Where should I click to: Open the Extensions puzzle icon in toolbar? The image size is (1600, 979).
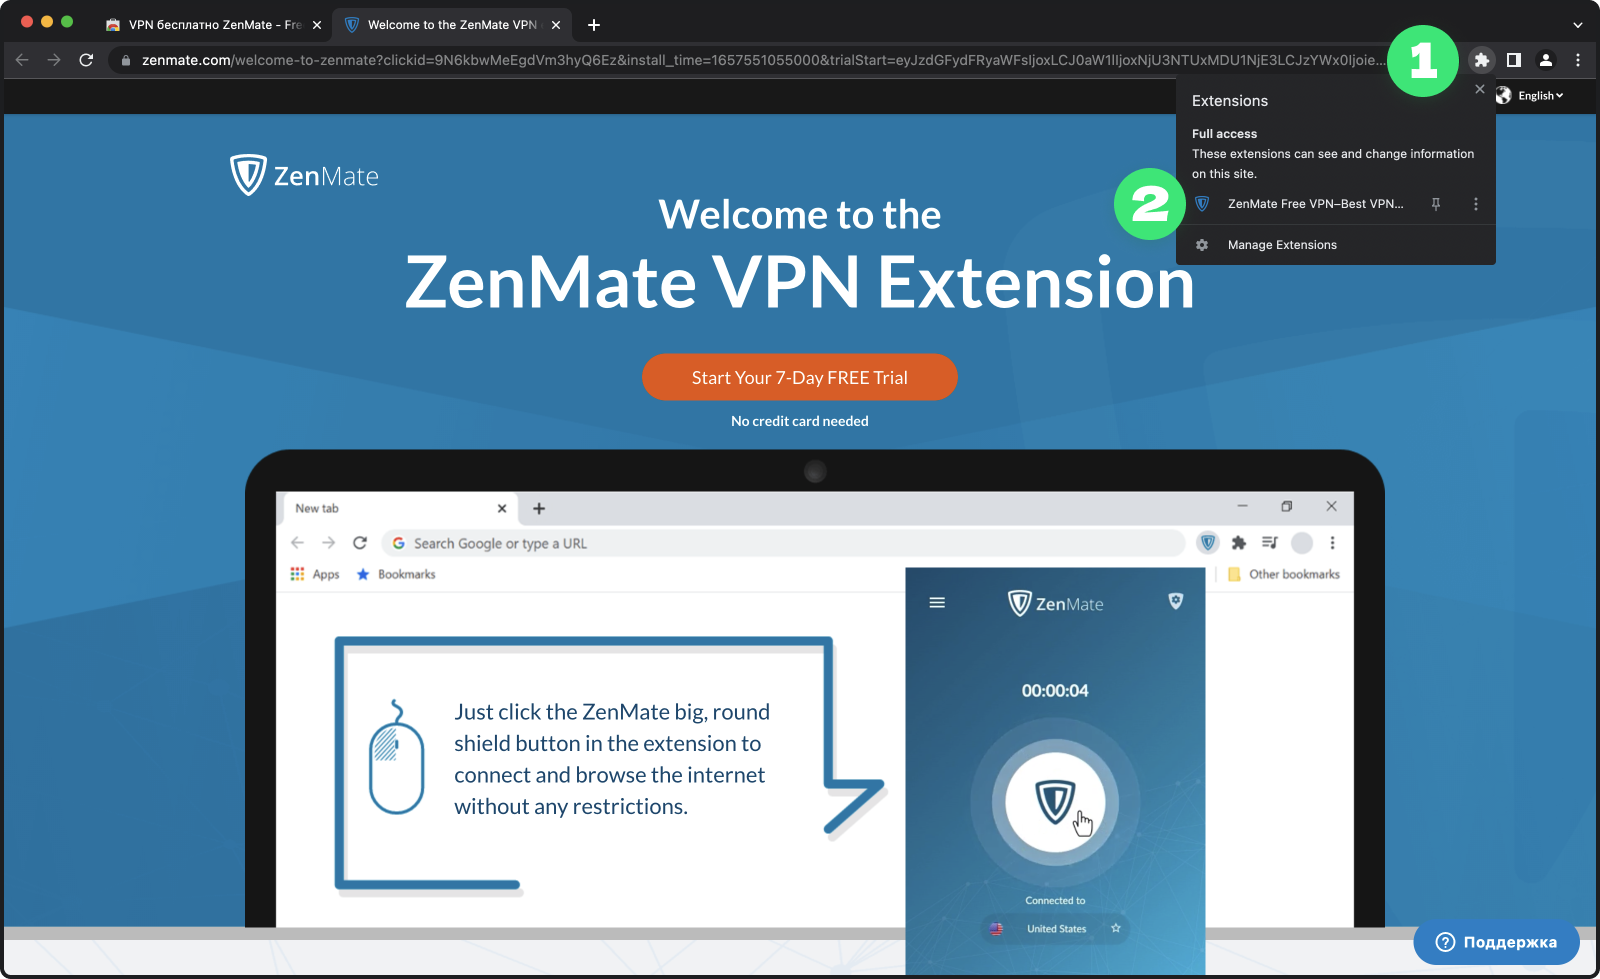1481,60
